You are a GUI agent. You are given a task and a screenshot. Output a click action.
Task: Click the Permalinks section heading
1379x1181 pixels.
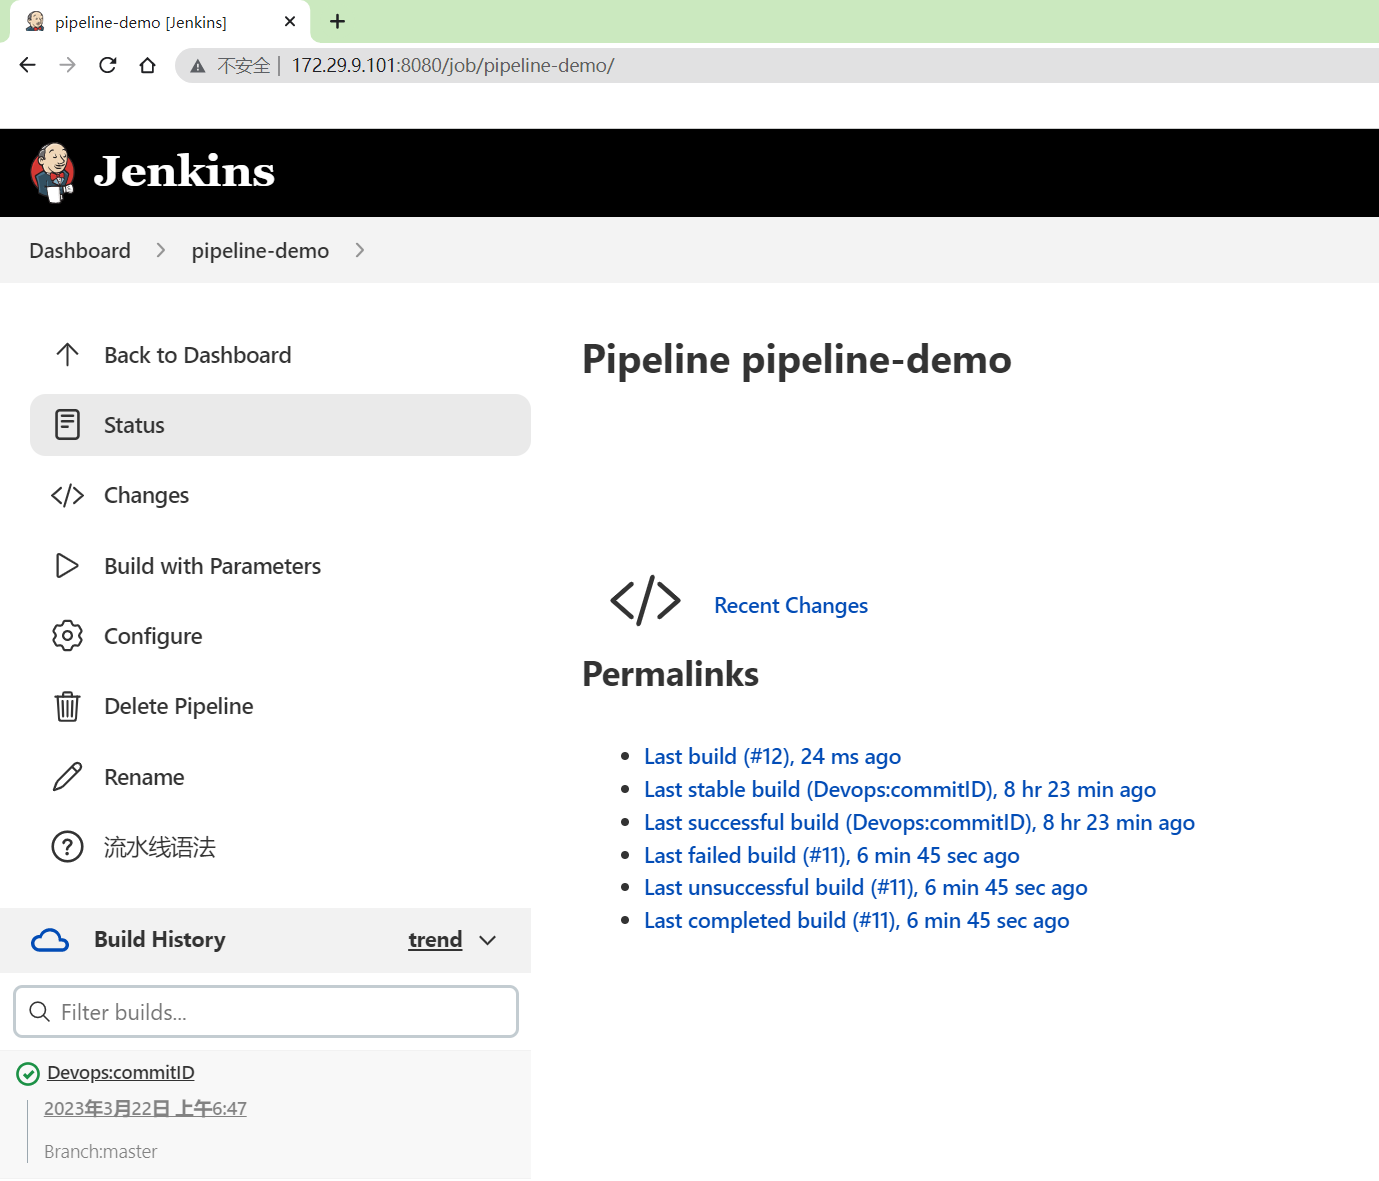pyautogui.click(x=670, y=674)
